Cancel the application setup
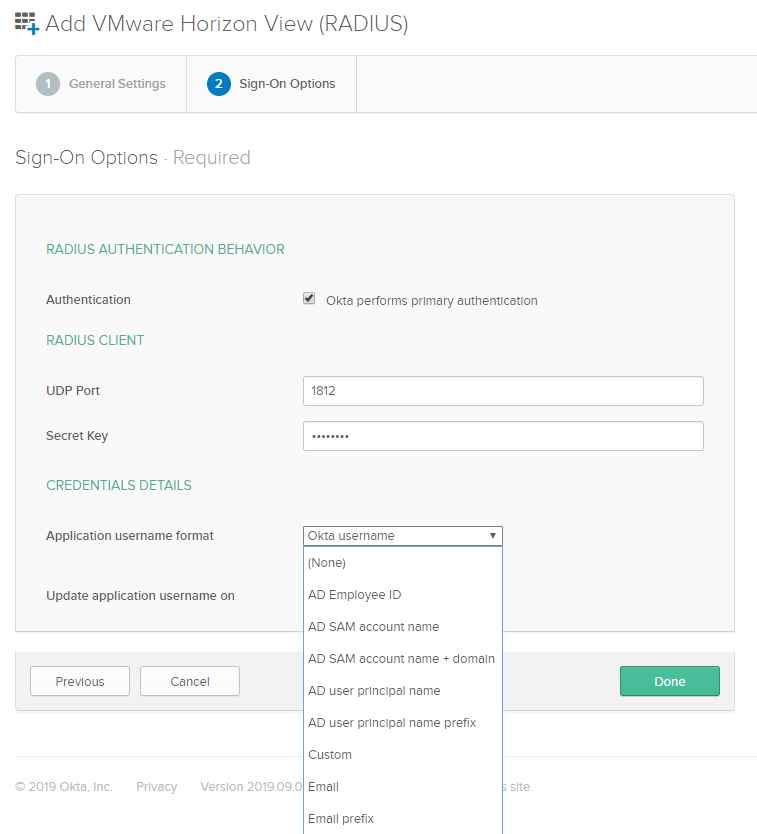Viewport: 757px width, 834px height. pos(190,681)
